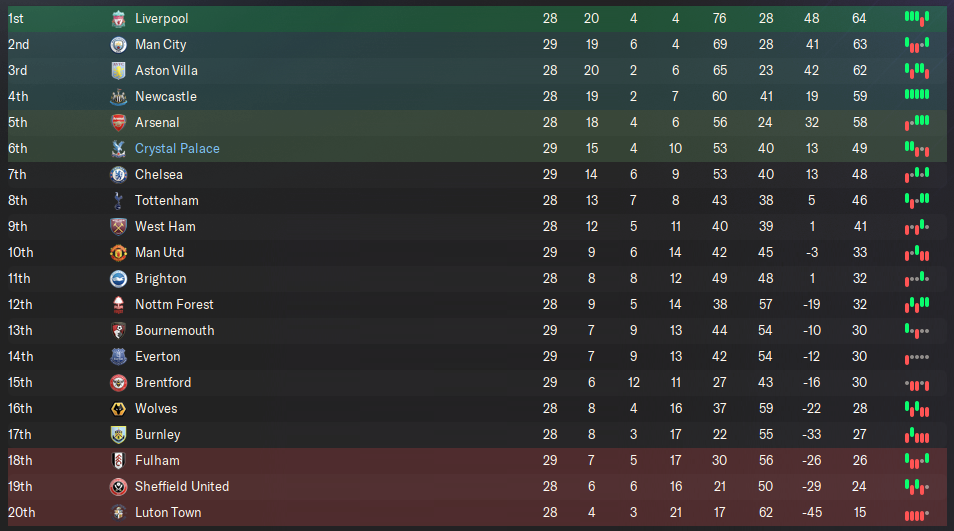Open the Chelsea team name link

click(x=159, y=175)
